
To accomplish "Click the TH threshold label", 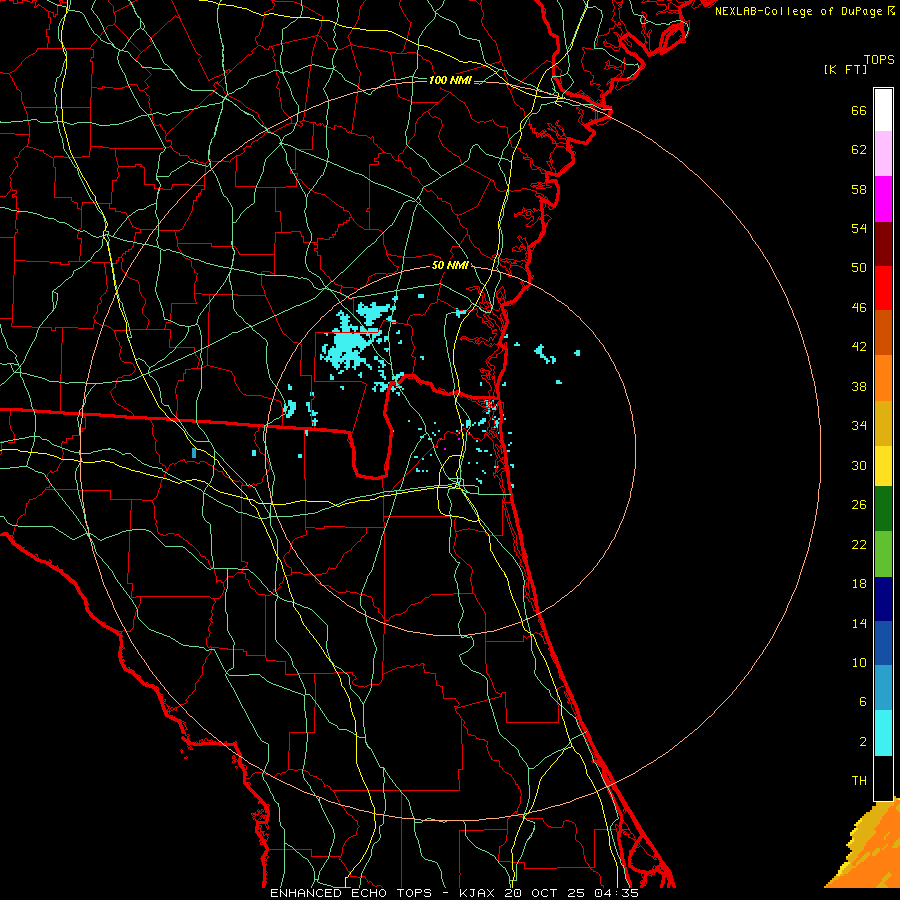I will (x=859, y=781).
